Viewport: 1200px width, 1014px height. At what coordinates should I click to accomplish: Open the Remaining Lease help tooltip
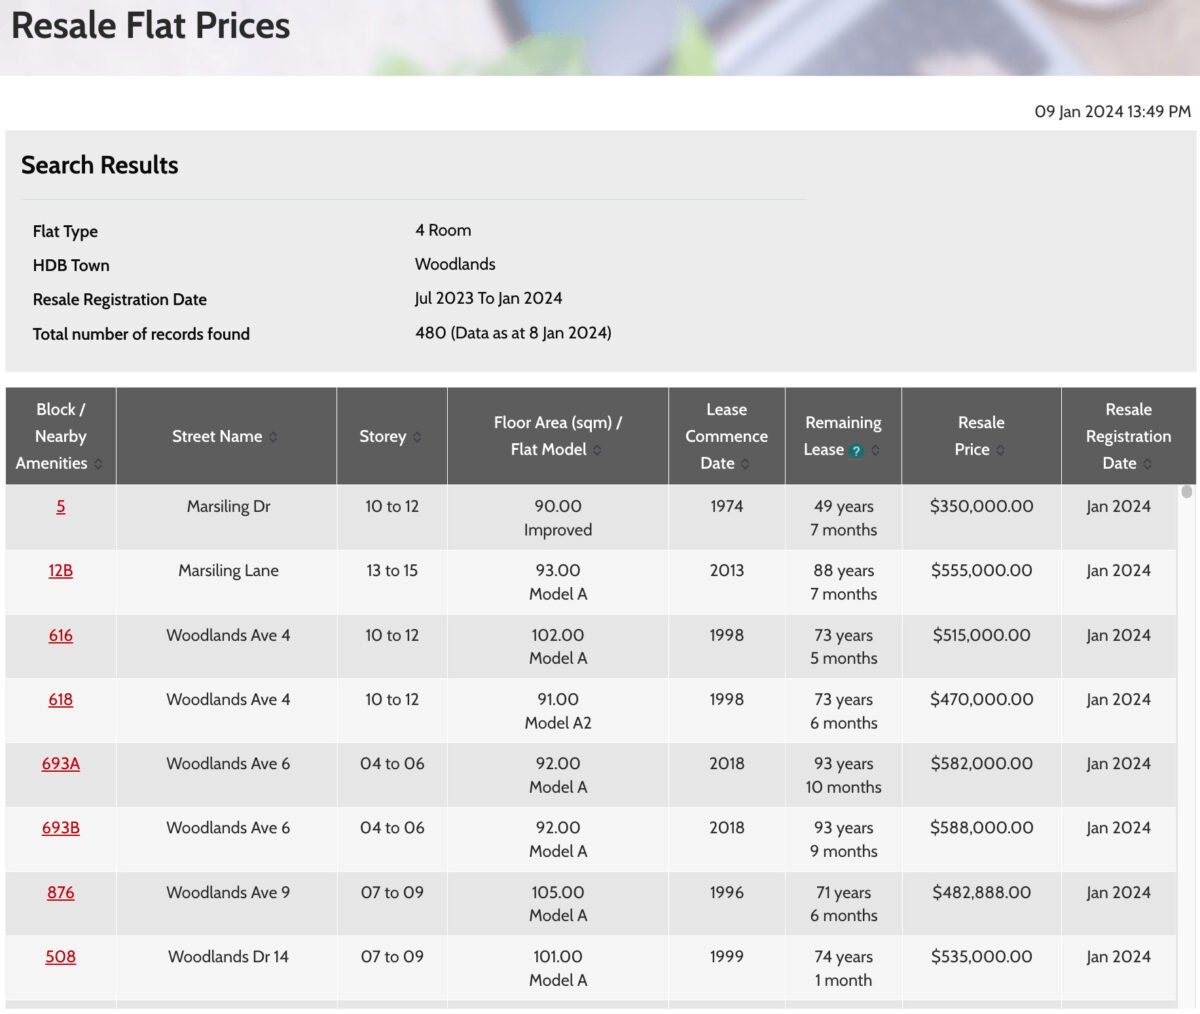click(x=856, y=450)
